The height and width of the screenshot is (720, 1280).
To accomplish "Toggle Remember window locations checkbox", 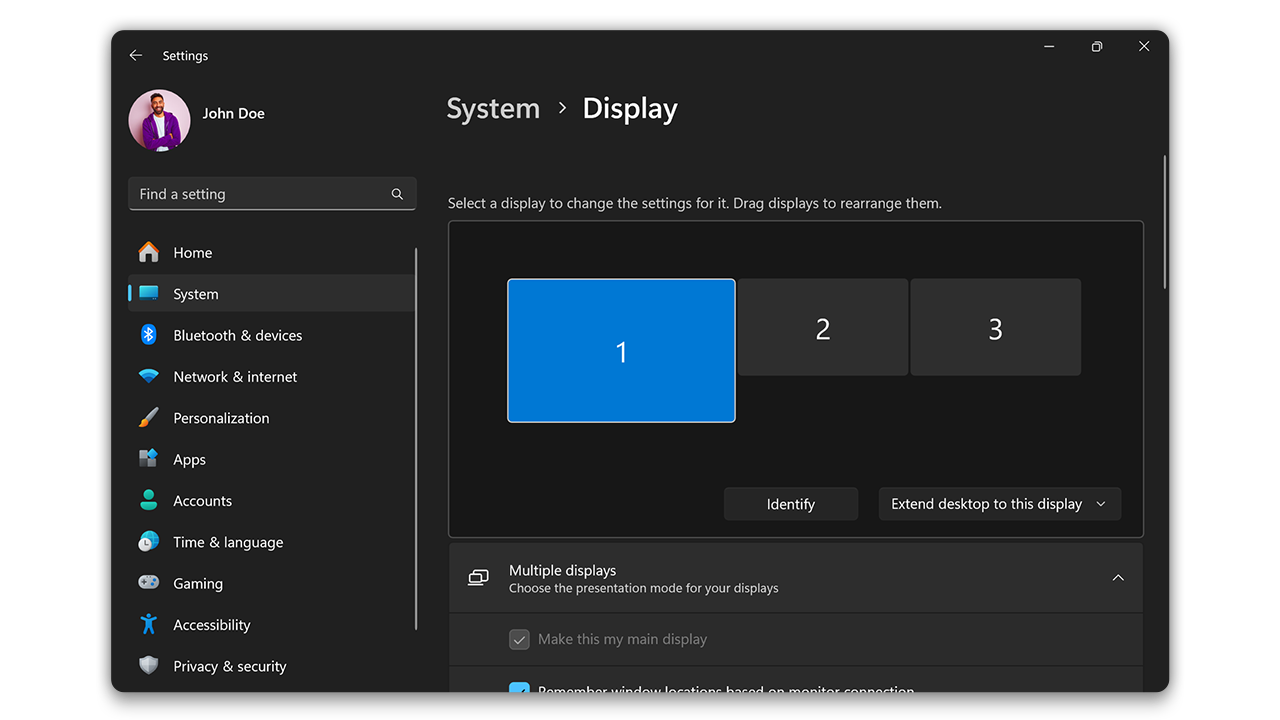I will point(519,688).
